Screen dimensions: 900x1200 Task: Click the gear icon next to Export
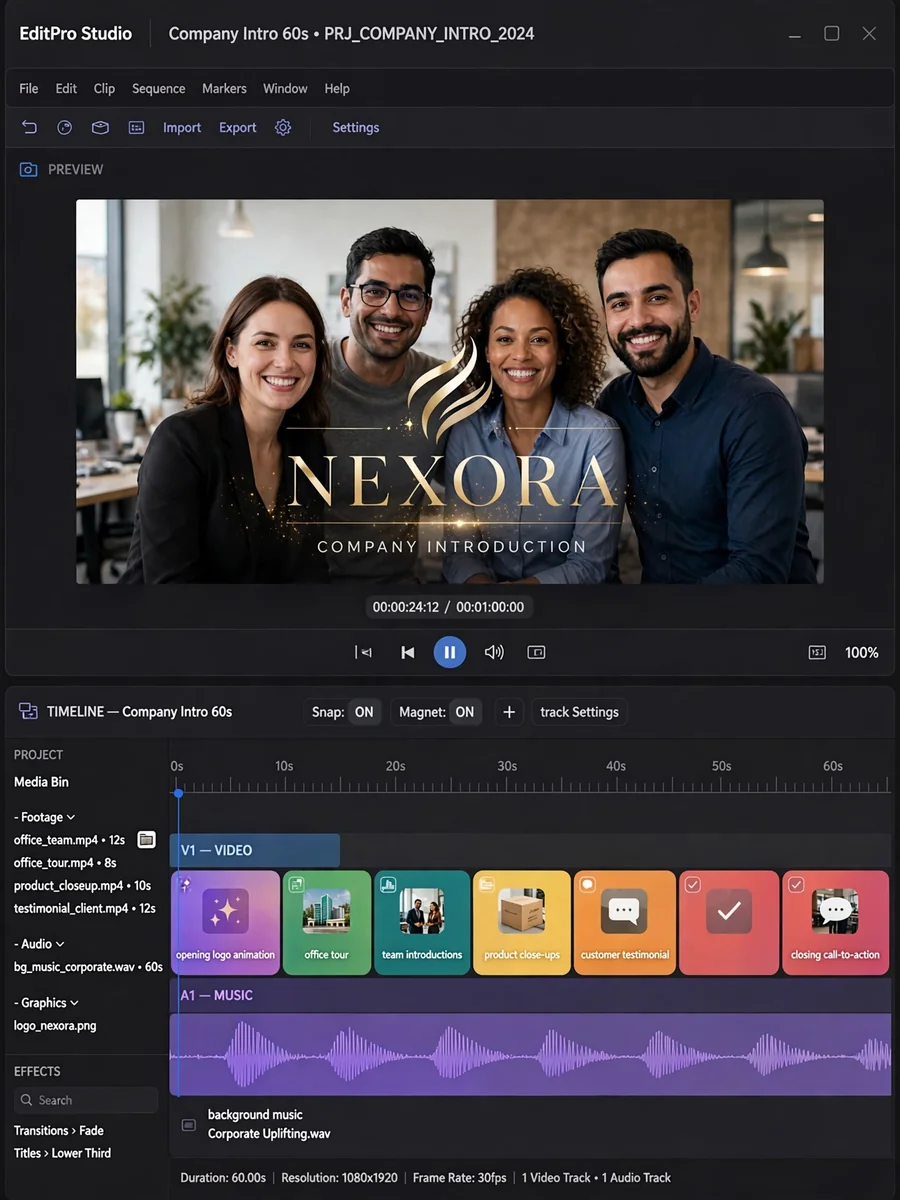[x=283, y=128]
